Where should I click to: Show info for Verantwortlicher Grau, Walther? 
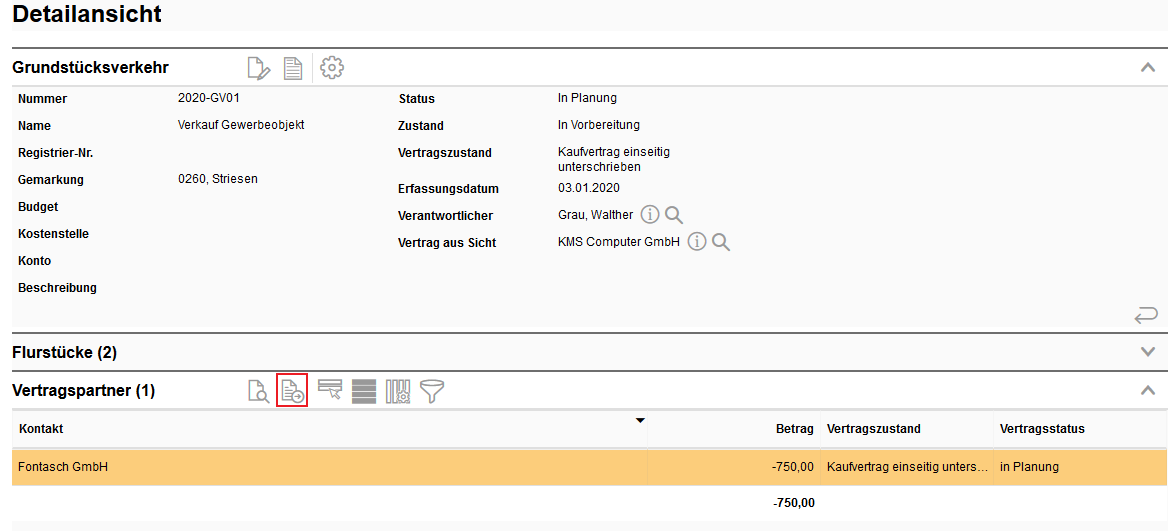(650, 215)
